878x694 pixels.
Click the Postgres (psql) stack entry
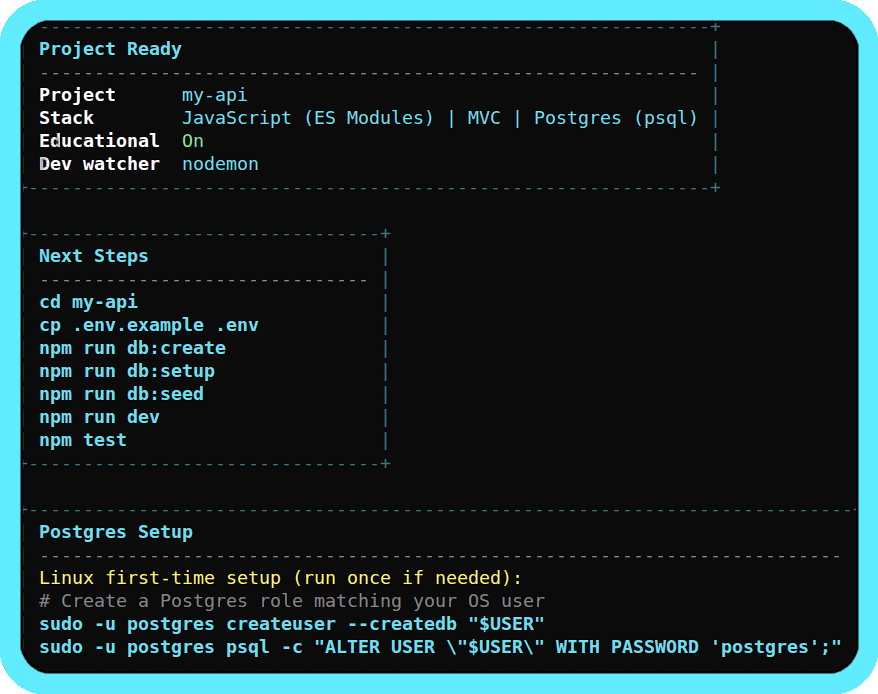point(610,117)
